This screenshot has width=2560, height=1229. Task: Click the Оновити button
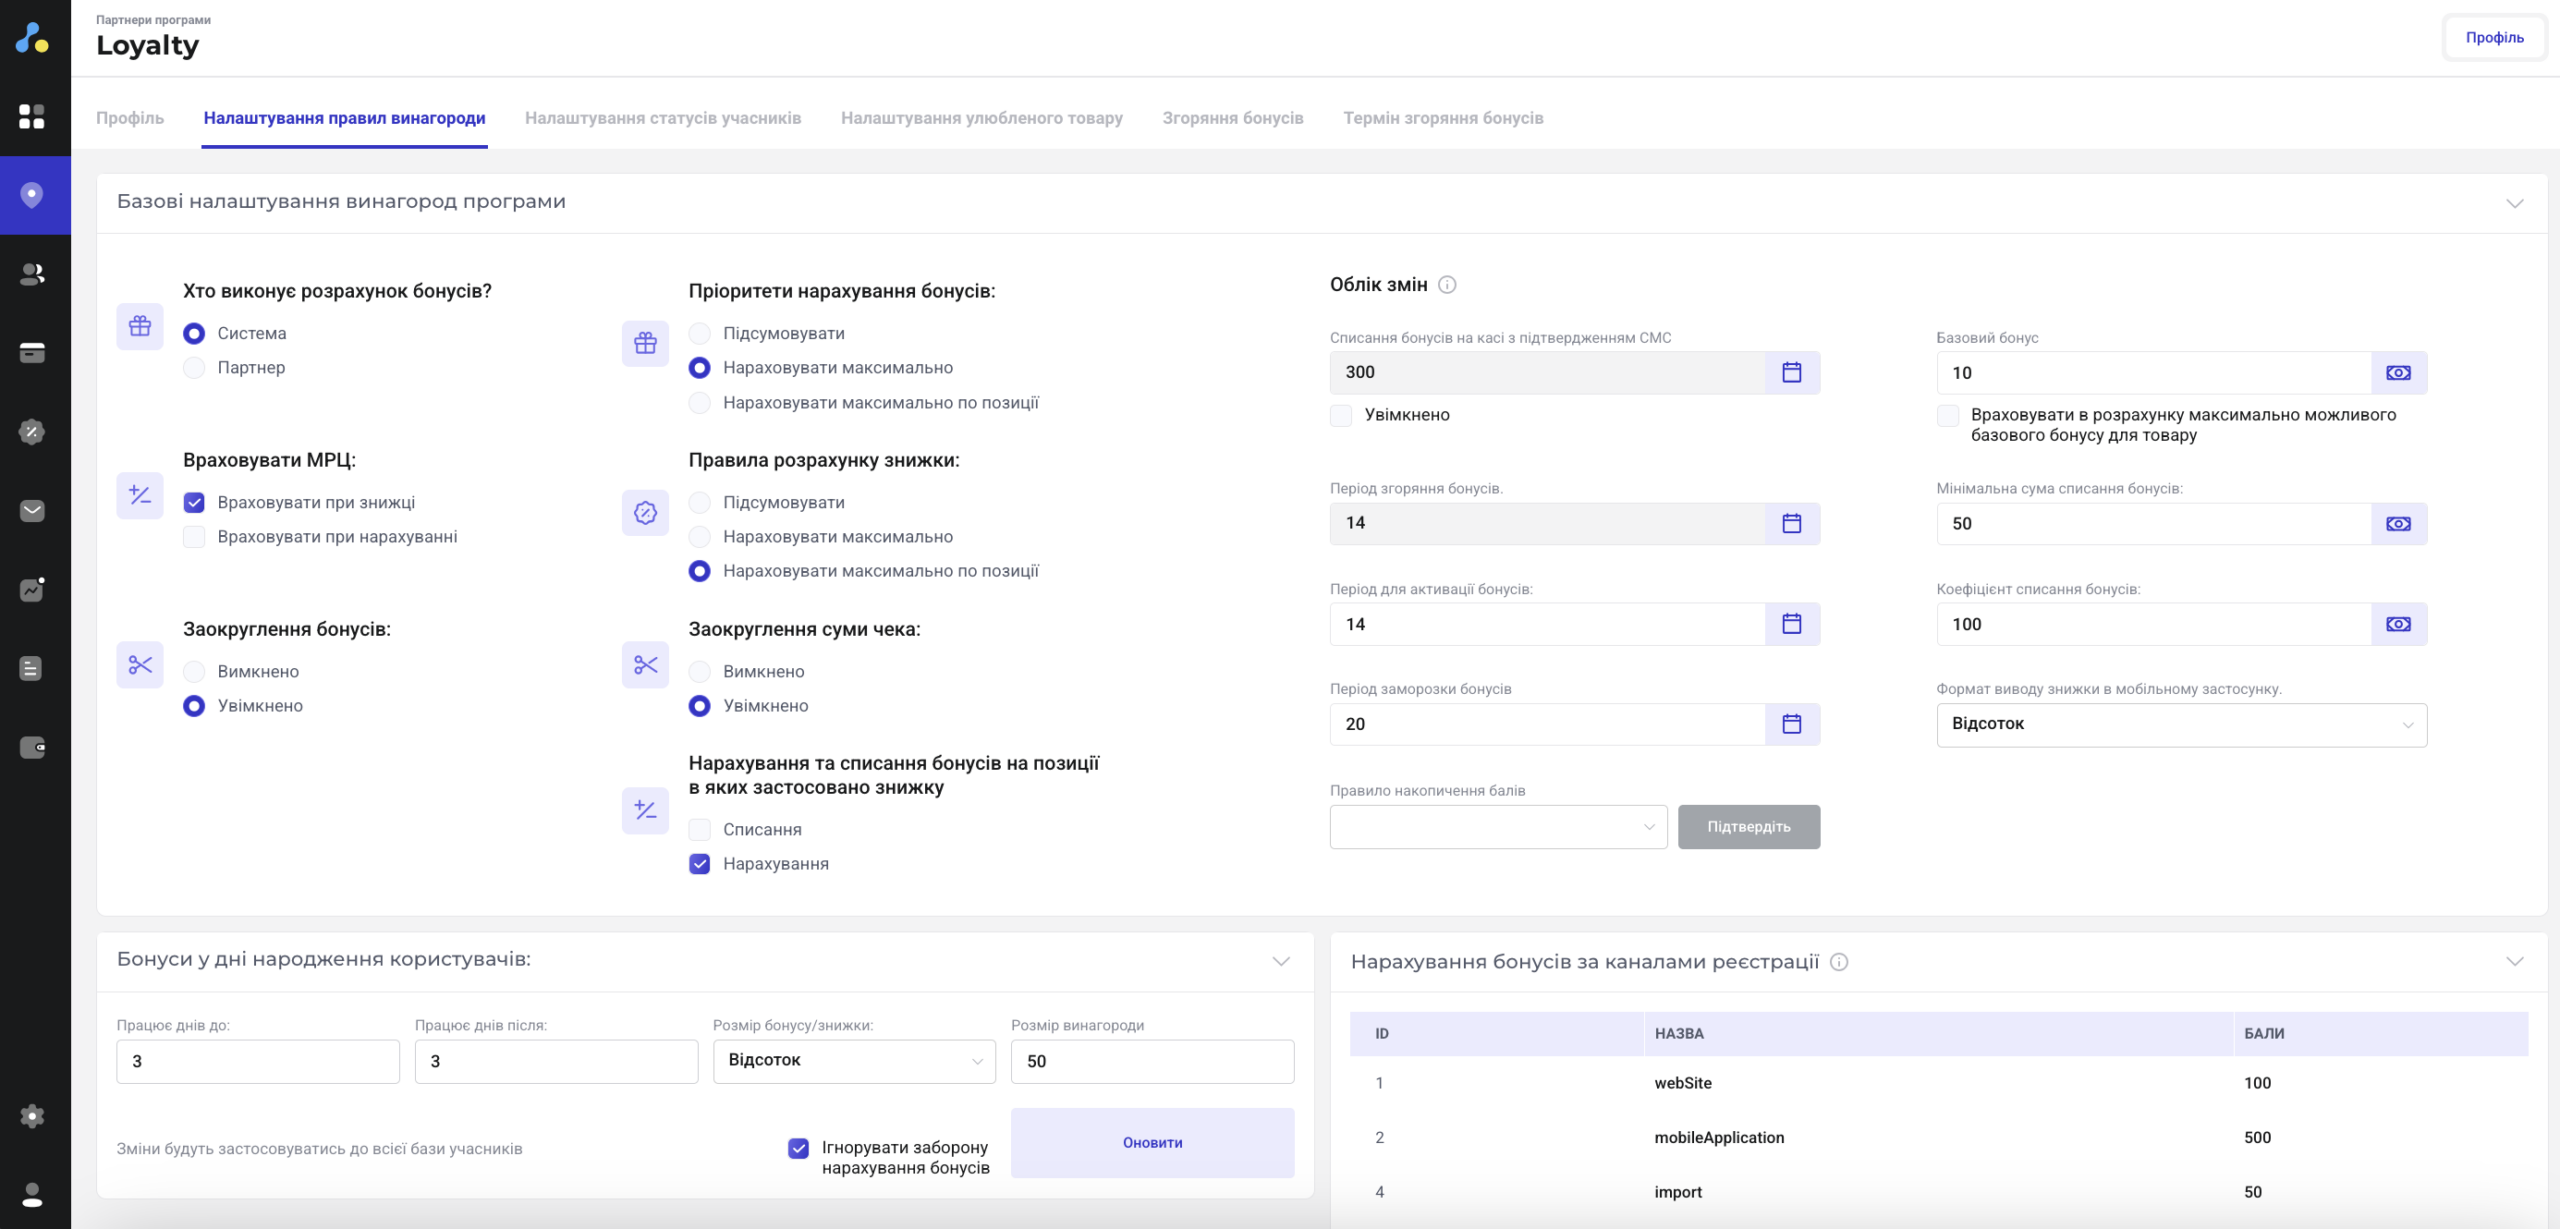1152,1143
